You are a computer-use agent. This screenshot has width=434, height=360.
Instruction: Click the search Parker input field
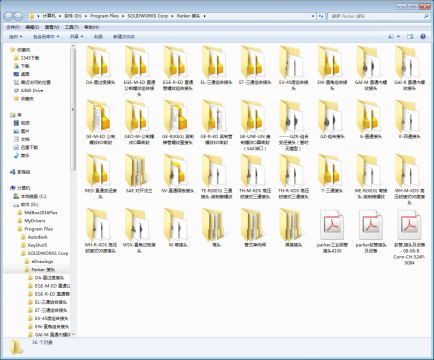[x=375, y=16]
